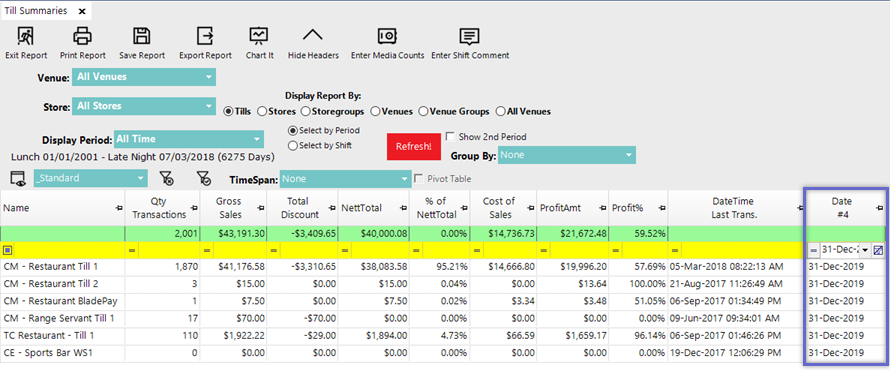Click the Export Report icon
This screenshot has height=370, width=890.
point(205,36)
